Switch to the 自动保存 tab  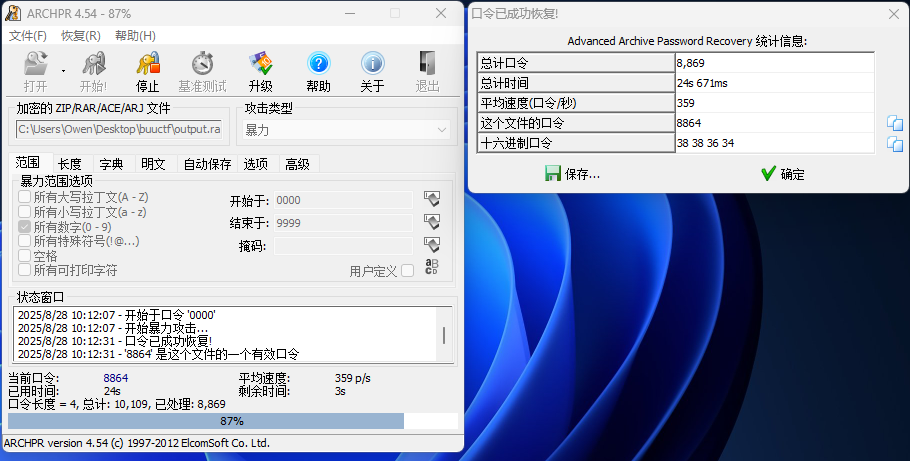[207, 164]
